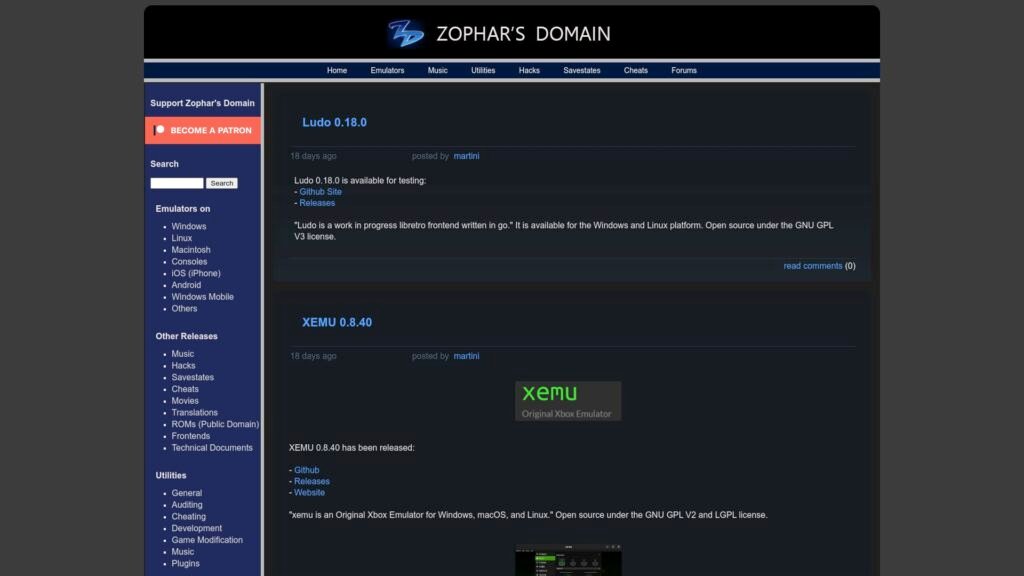This screenshot has width=1024, height=576.
Task: Open Linux emulators list
Action: point(182,238)
